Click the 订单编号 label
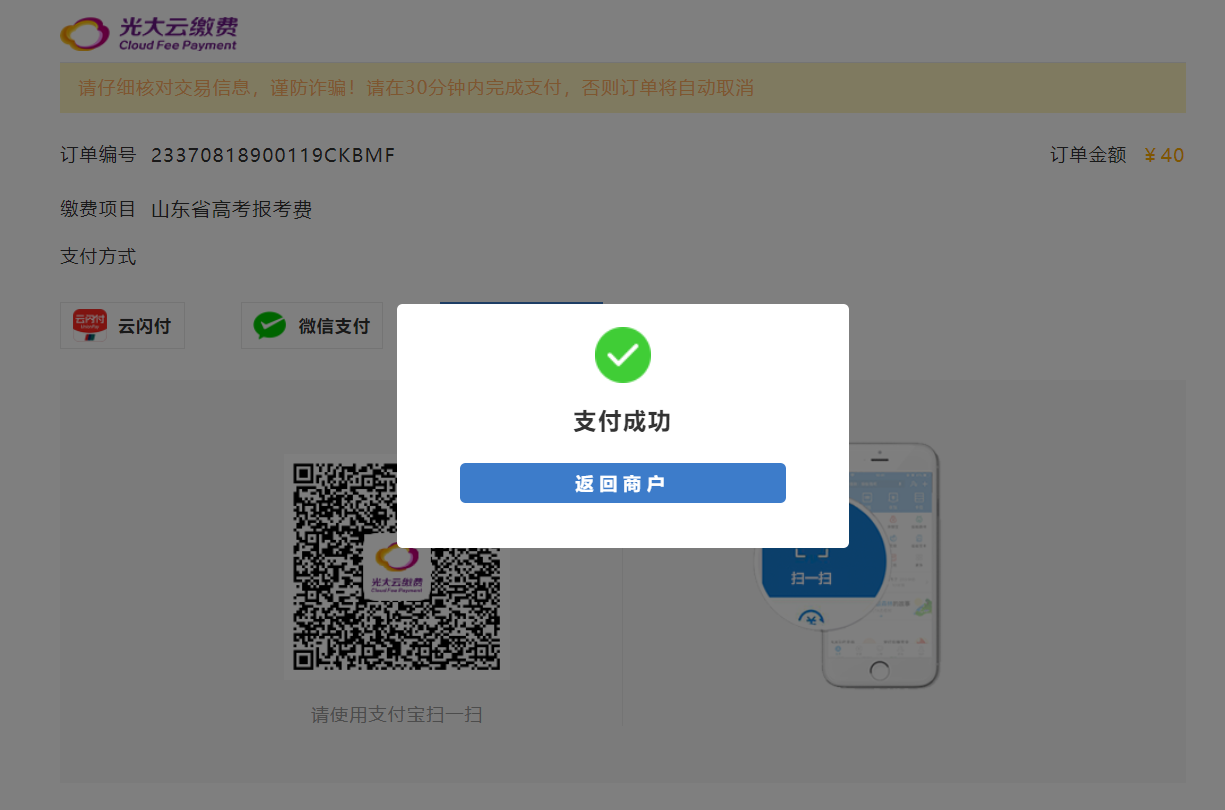The width and height of the screenshot is (1225, 810). [x=98, y=155]
